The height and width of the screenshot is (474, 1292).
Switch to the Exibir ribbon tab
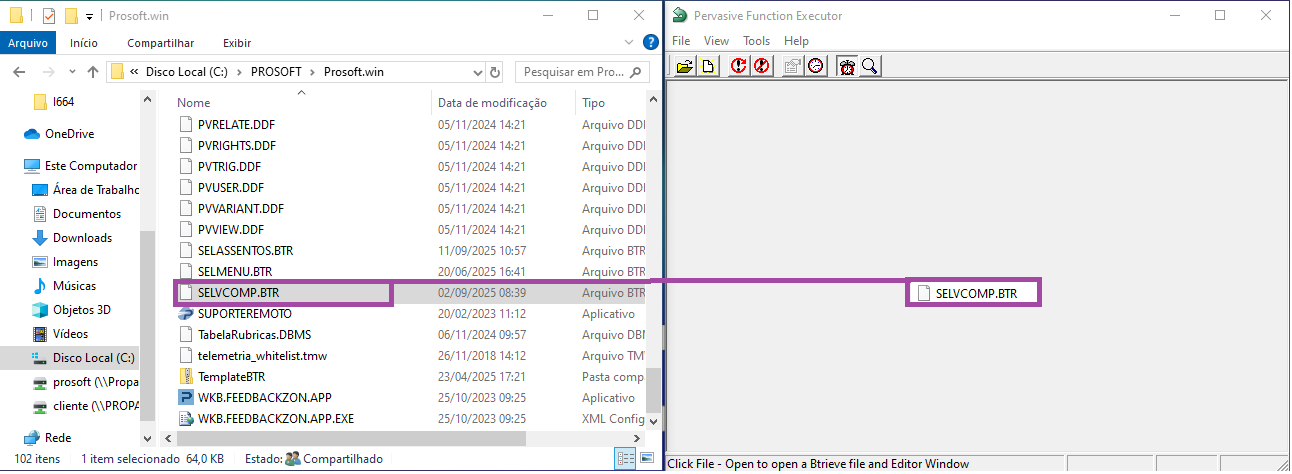pyautogui.click(x=237, y=43)
